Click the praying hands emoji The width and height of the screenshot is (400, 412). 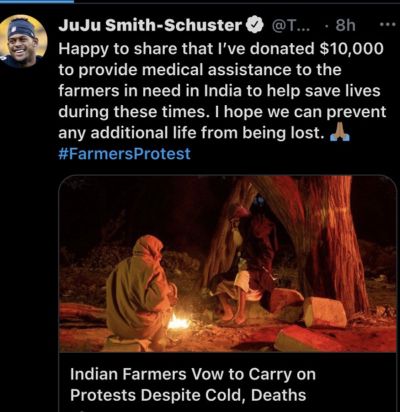pyautogui.click(x=340, y=134)
